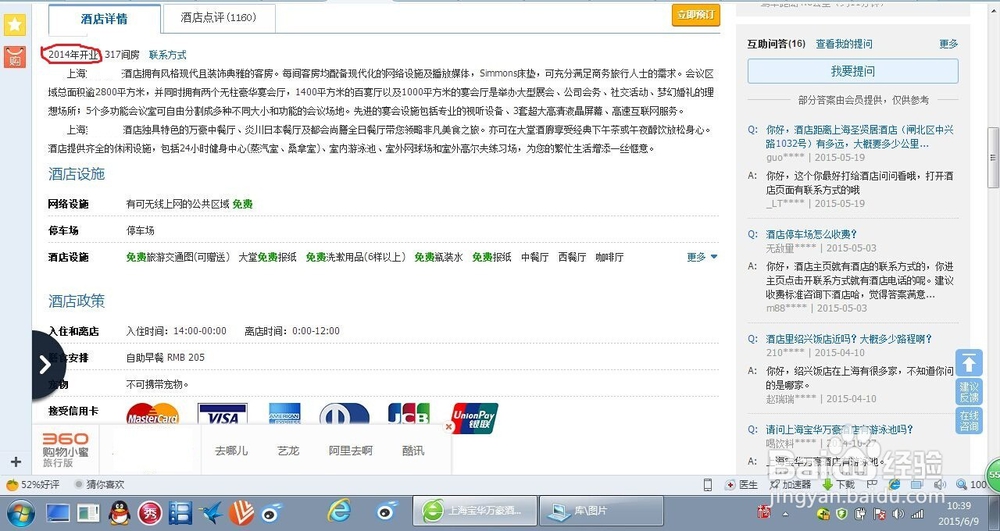Open the orange shopping bag sidebar icon
The width and height of the screenshot is (1000, 531).
(15, 56)
